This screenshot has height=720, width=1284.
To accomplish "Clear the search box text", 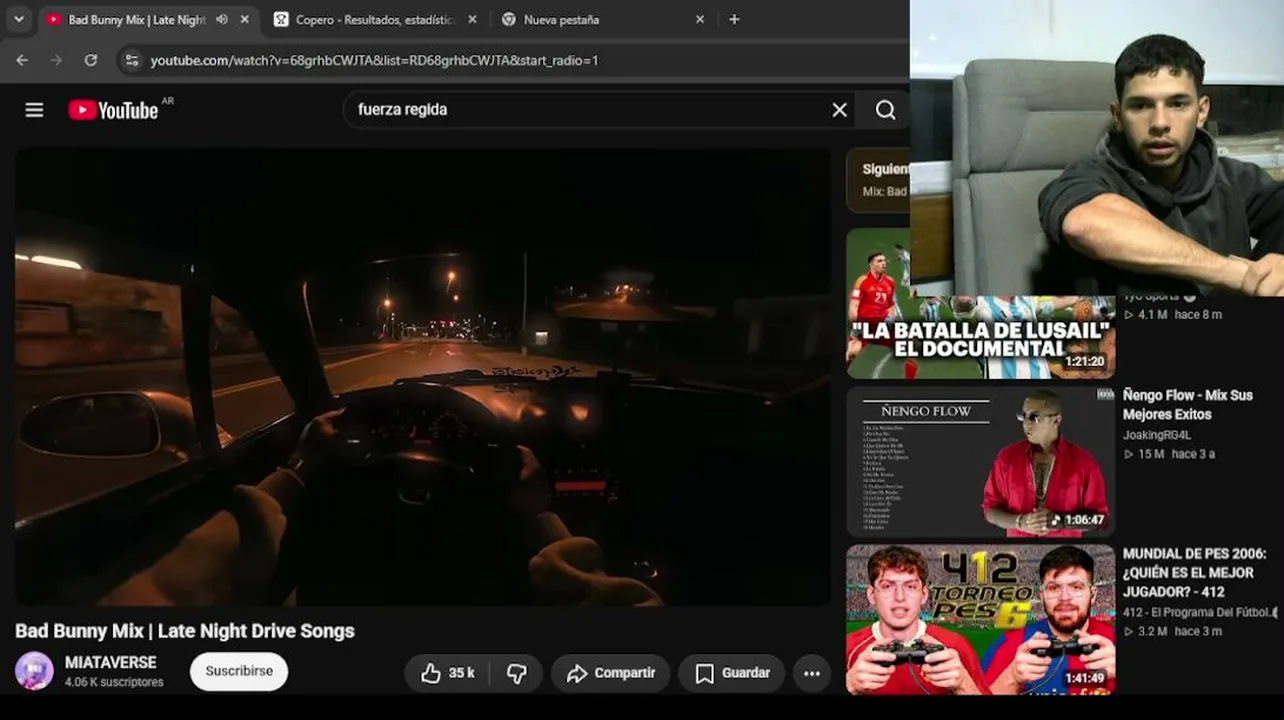I will click(x=840, y=110).
